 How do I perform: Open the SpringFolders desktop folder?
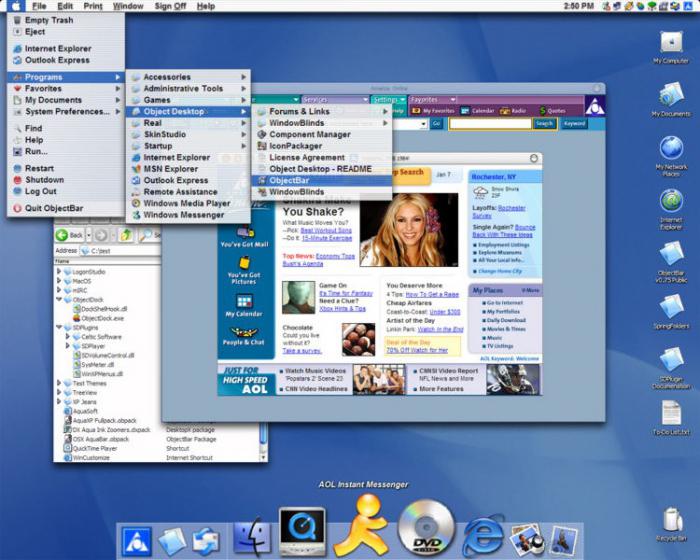coord(671,312)
